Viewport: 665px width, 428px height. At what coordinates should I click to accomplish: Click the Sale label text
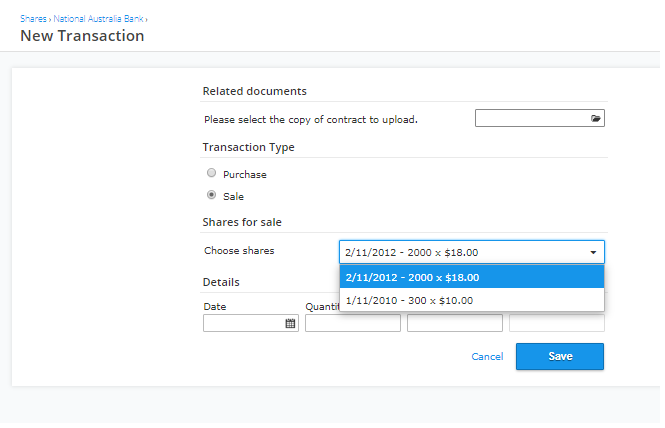233,196
